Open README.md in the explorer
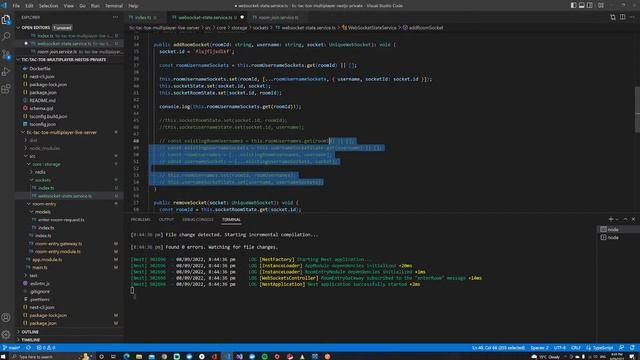The height and width of the screenshot is (360, 640). [42, 100]
